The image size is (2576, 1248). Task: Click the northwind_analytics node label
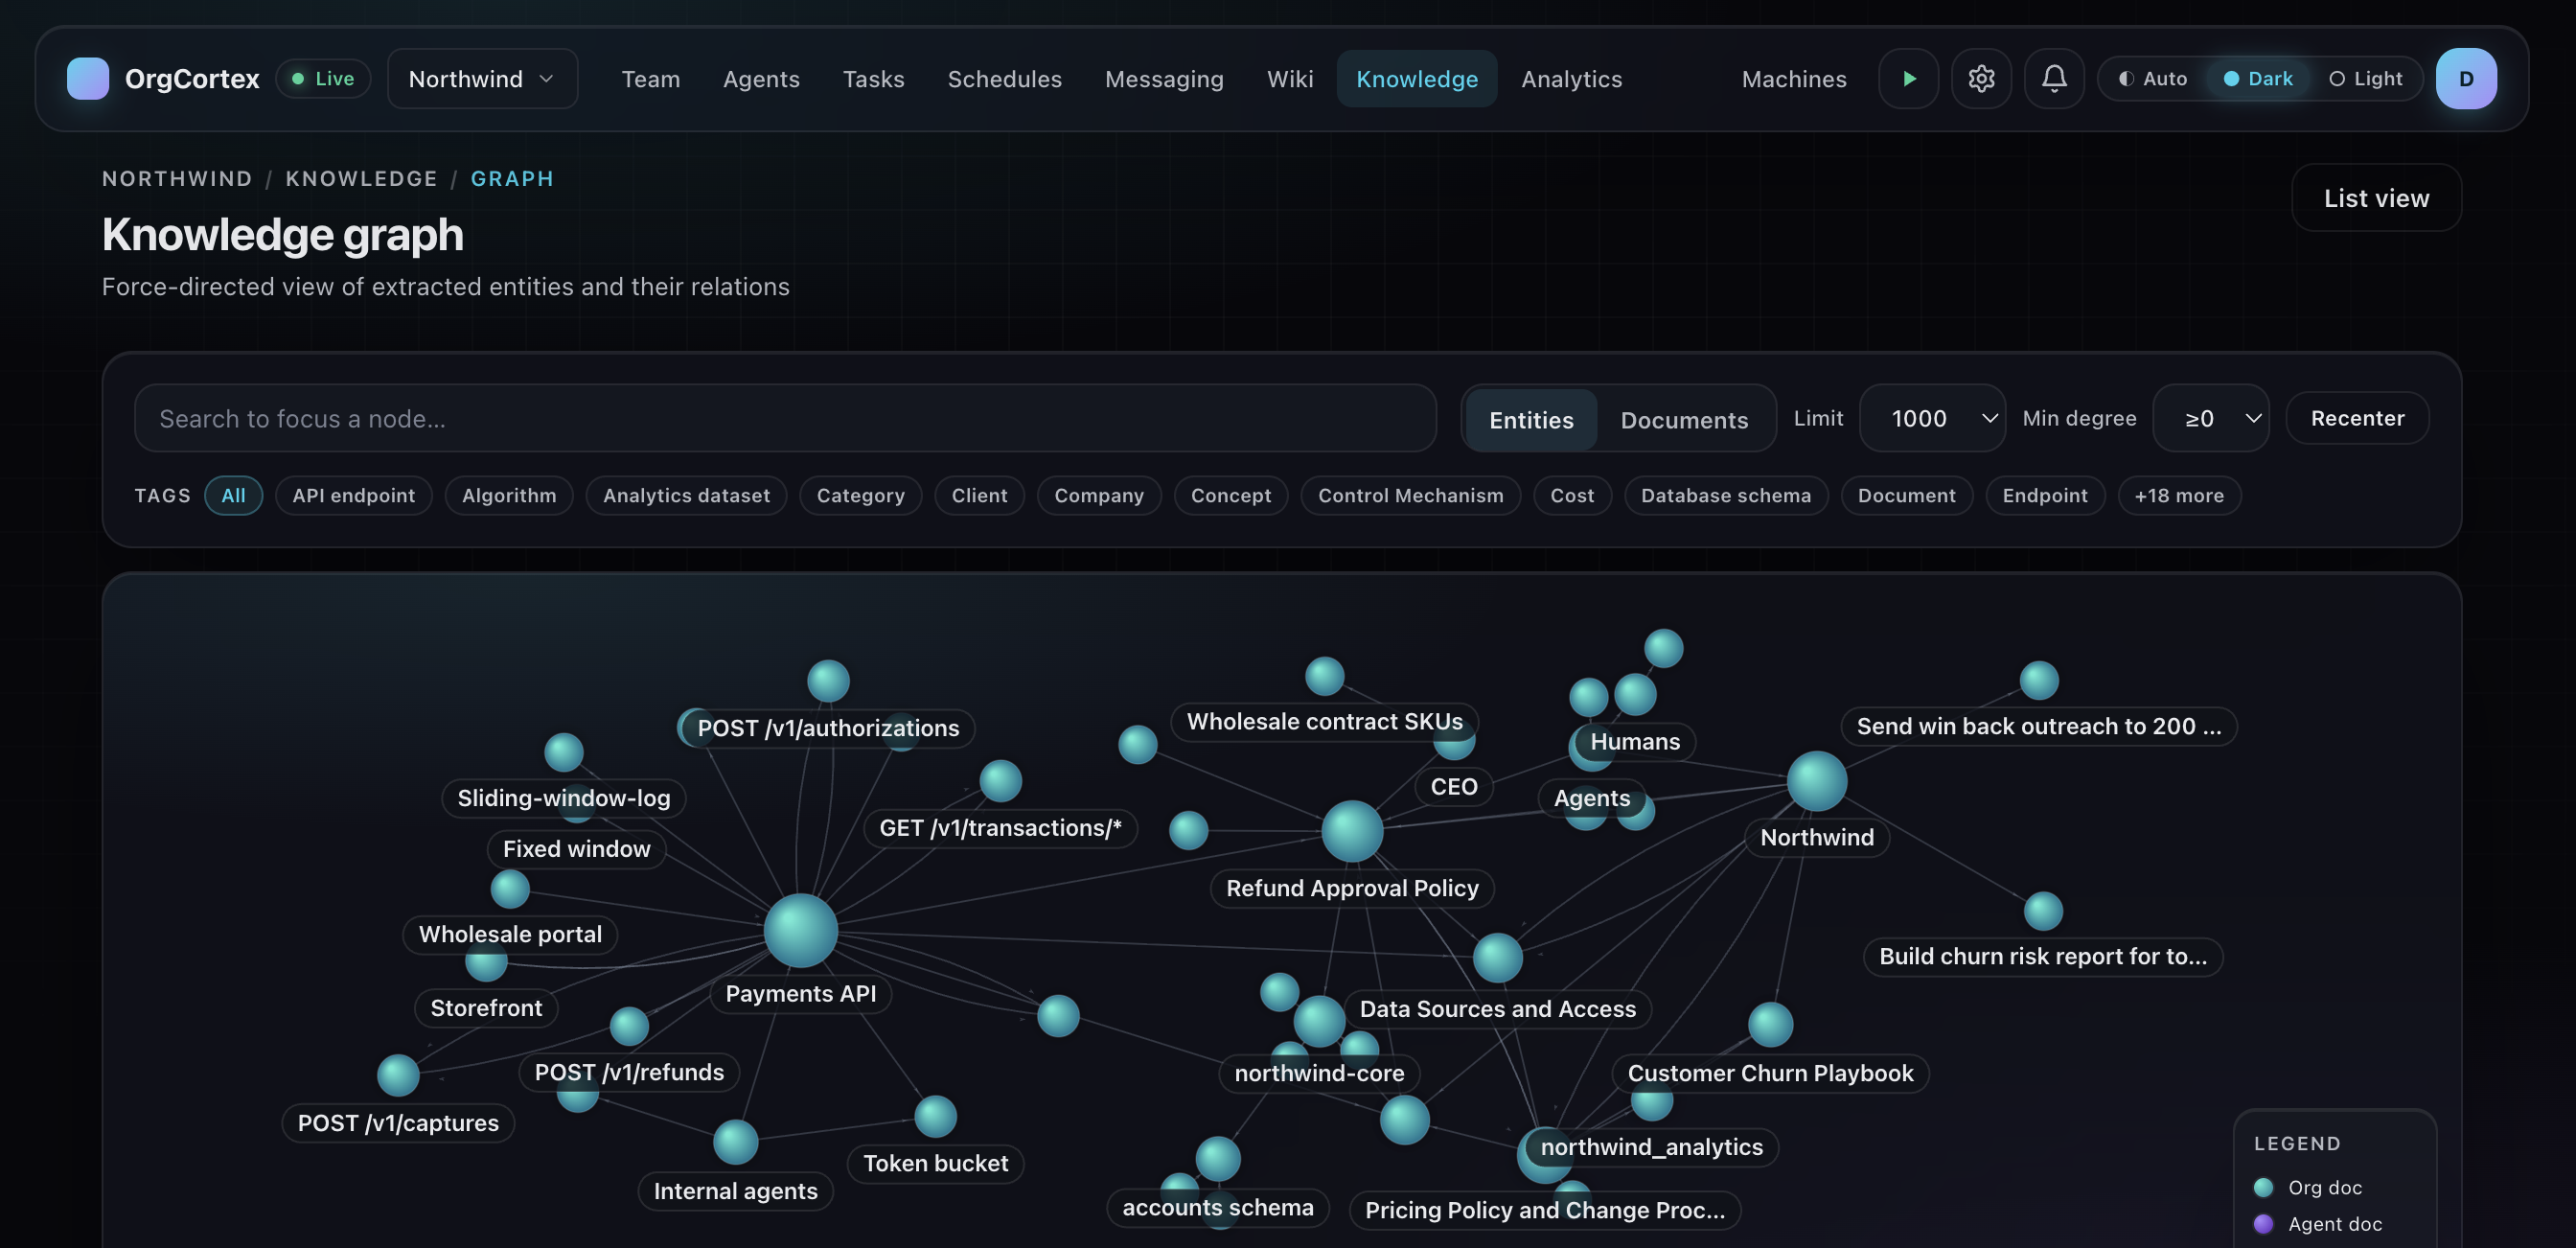[1651, 1146]
